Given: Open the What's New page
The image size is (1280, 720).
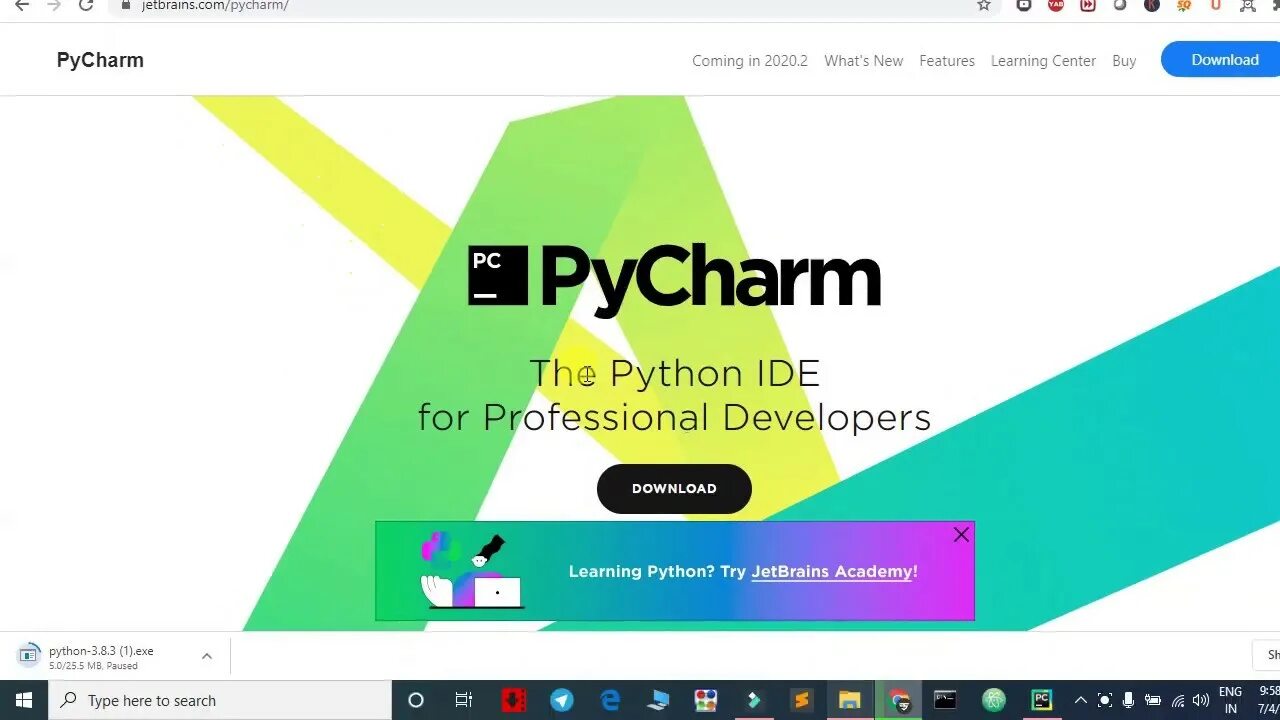Looking at the screenshot, I should [863, 61].
